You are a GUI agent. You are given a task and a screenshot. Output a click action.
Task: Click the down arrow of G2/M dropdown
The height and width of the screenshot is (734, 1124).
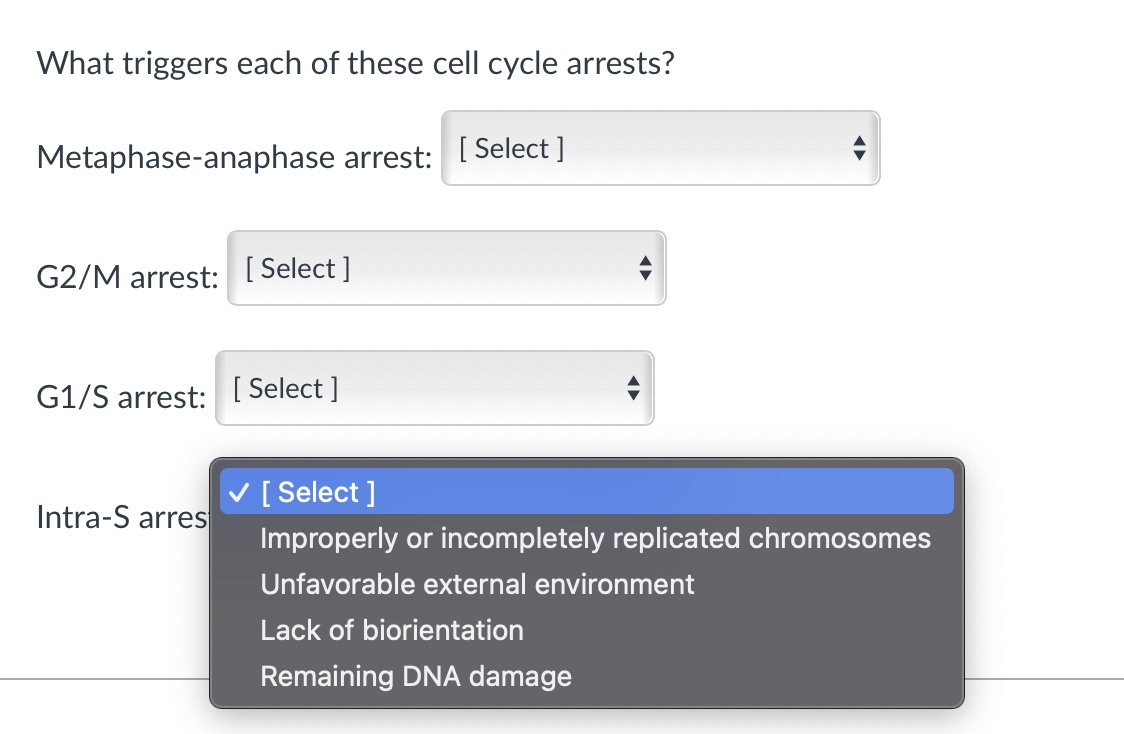pyautogui.click(x=645, y=275)
